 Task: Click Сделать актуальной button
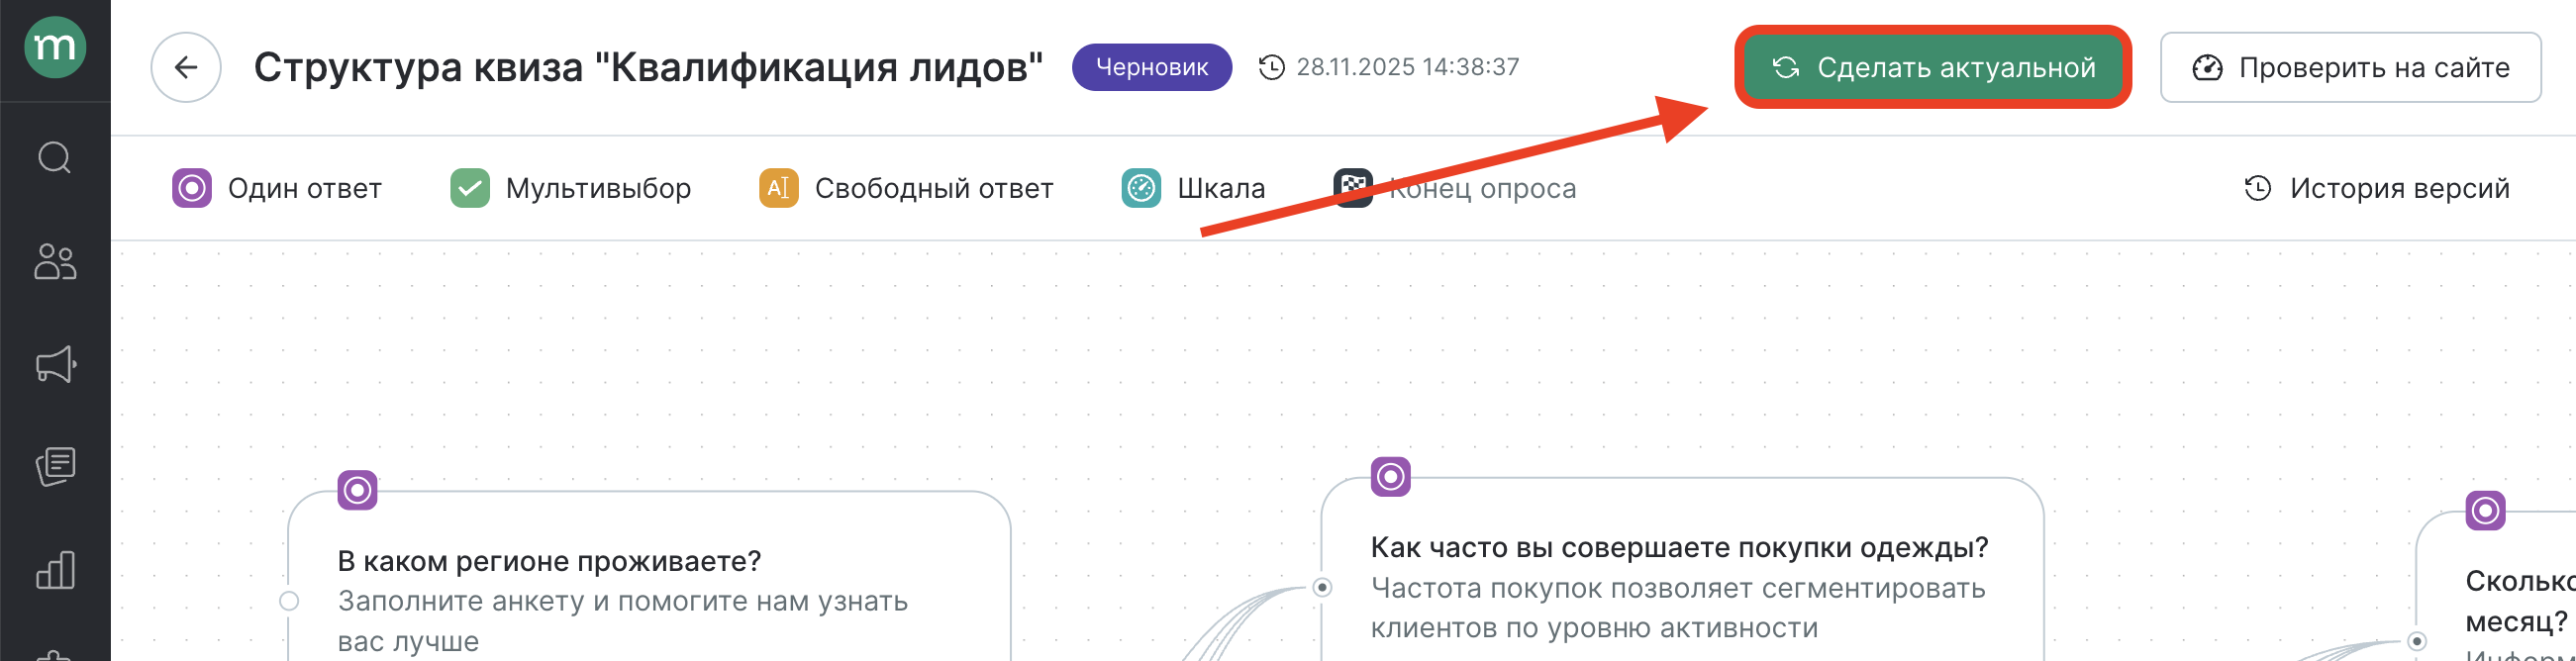pyautogui.click(x=1933, y=67)
